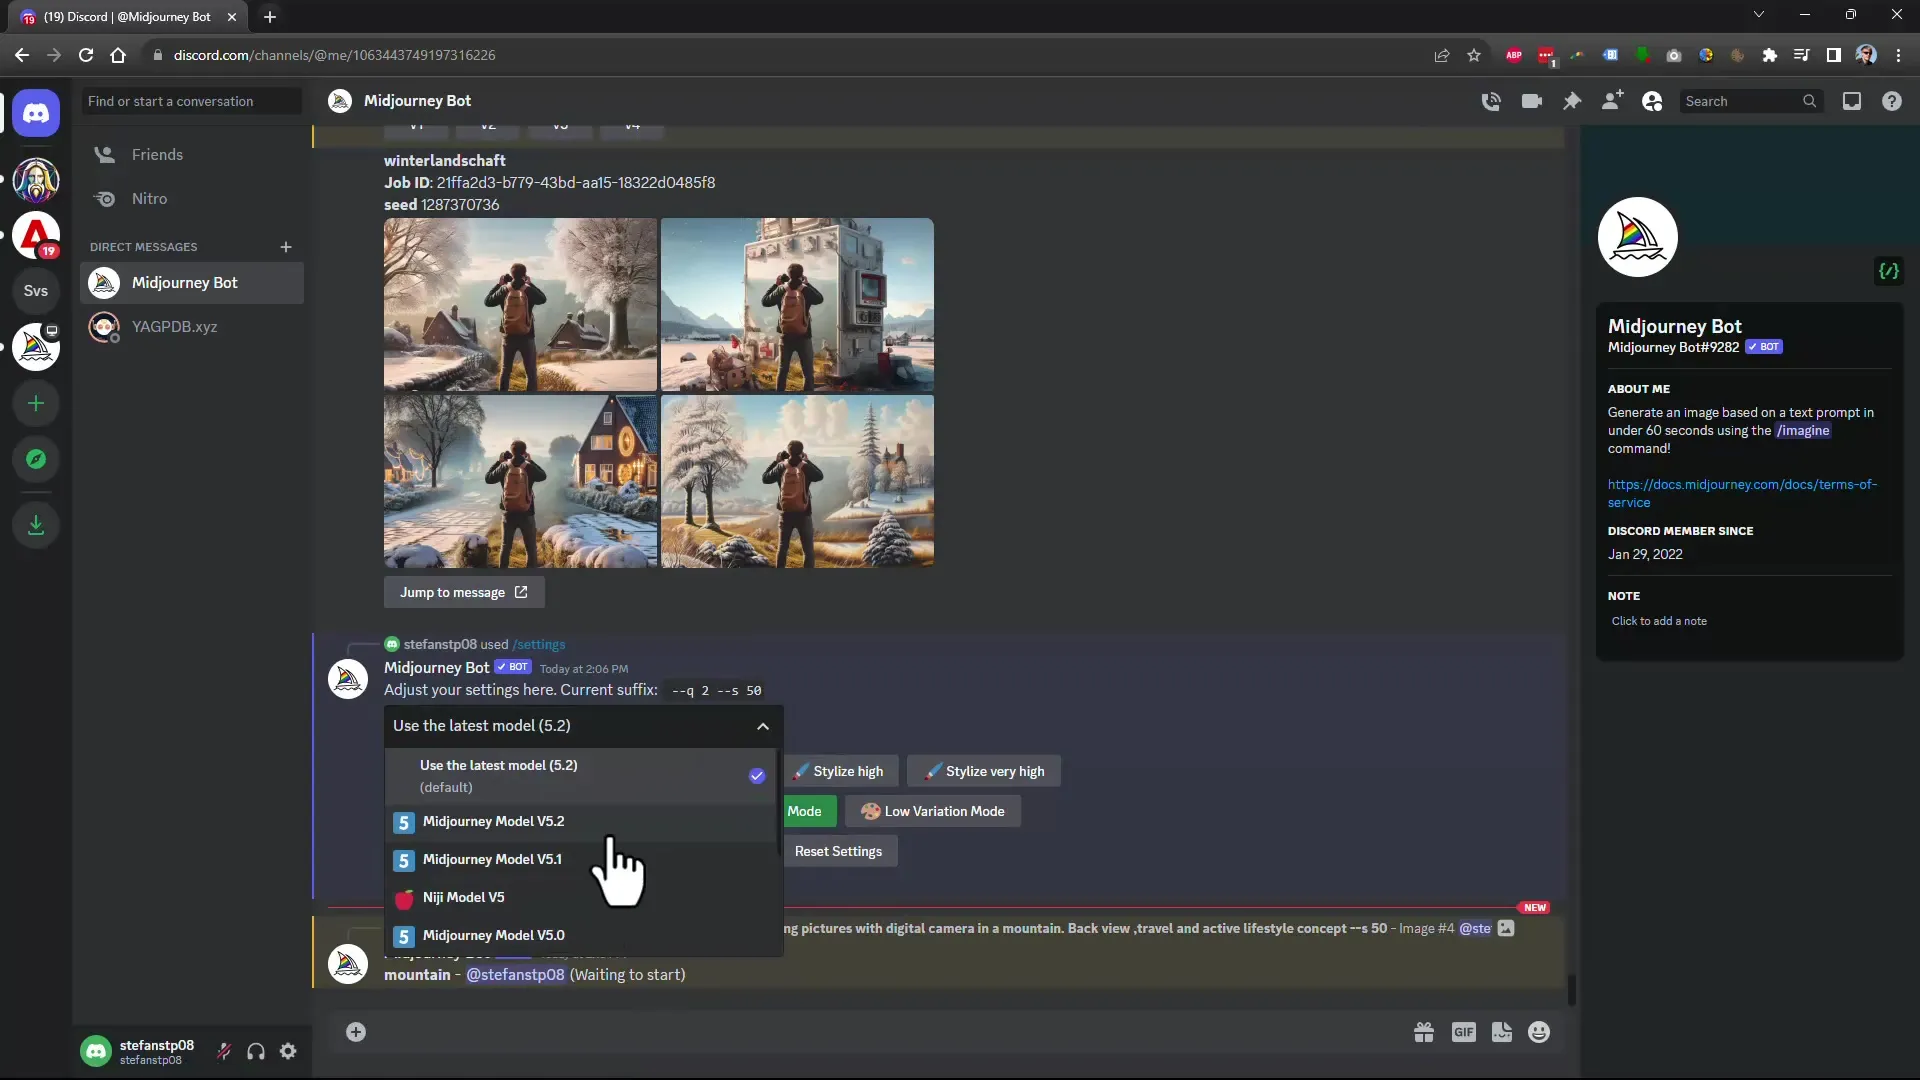Enable Stylize high setting
The height and width of the screenshot is (1080, 1920).
(840, 771)
